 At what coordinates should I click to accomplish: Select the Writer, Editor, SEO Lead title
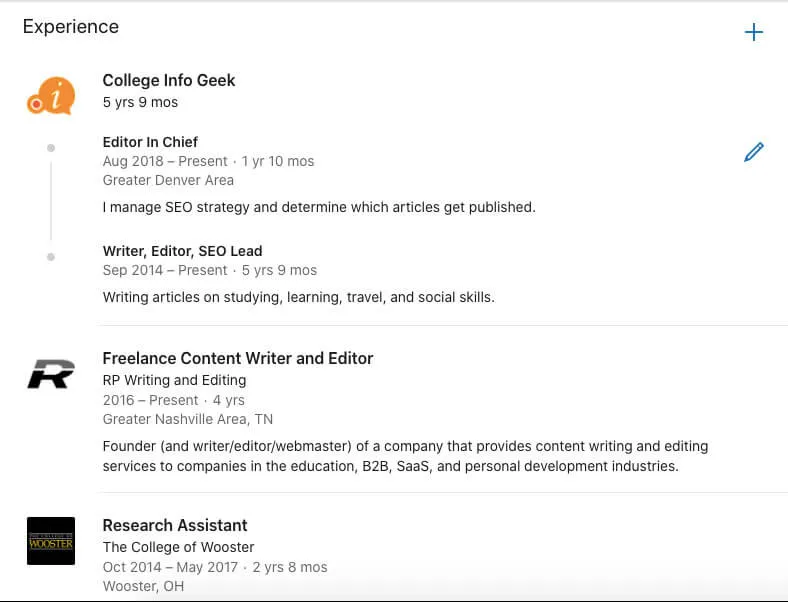click(182, 251)
